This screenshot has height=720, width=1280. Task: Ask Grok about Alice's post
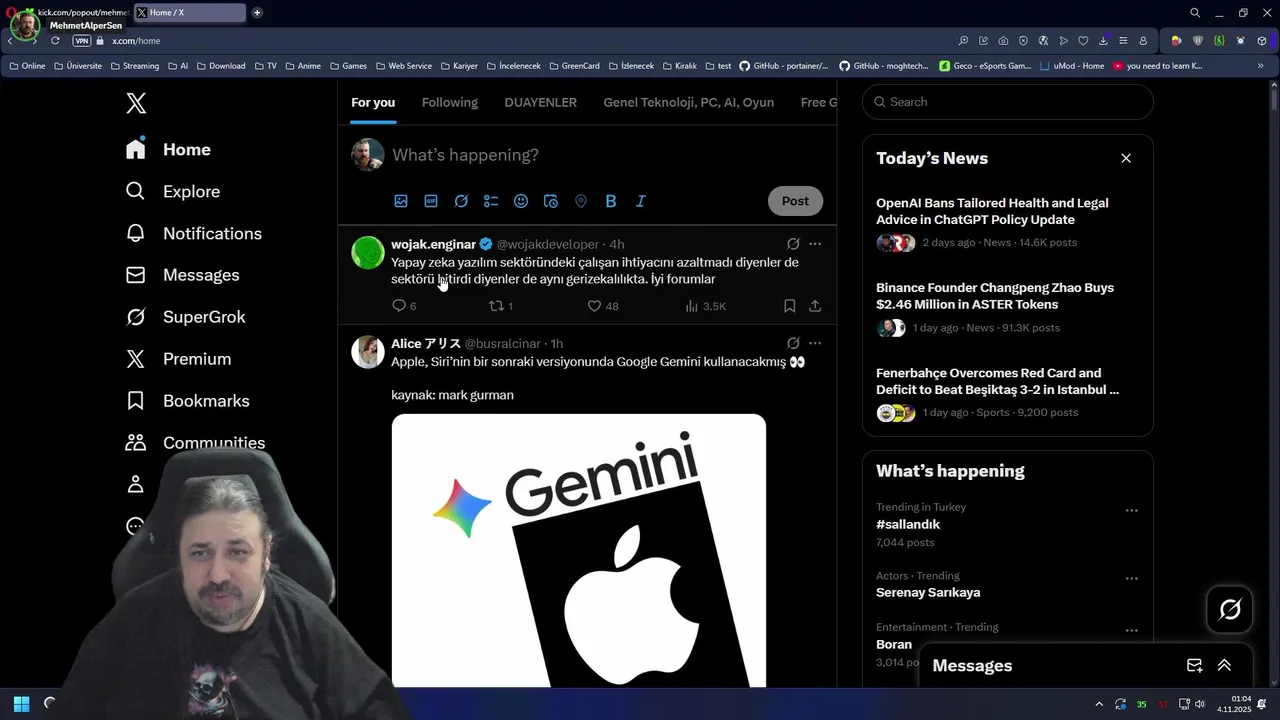pyautogui.click(x=793, y=343)
